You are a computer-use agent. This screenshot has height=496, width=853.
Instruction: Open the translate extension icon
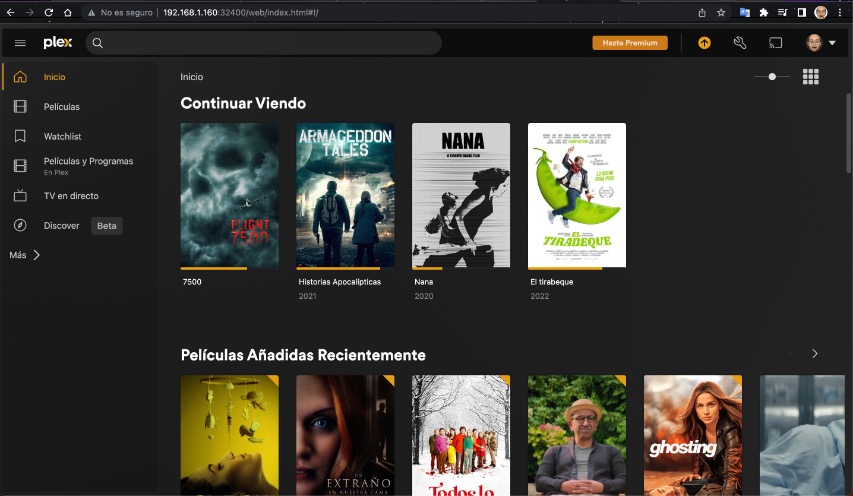745,13
